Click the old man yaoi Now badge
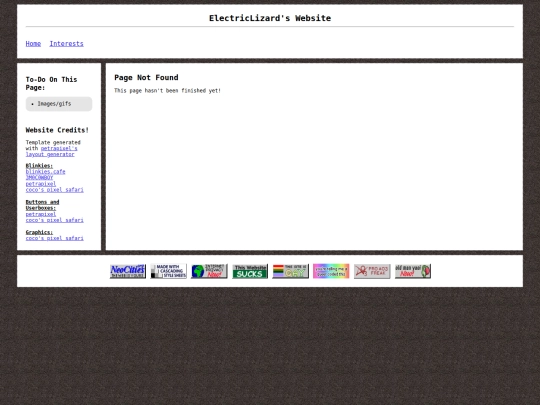This screenshot has width=540, height=405. [x=413, y=271]
